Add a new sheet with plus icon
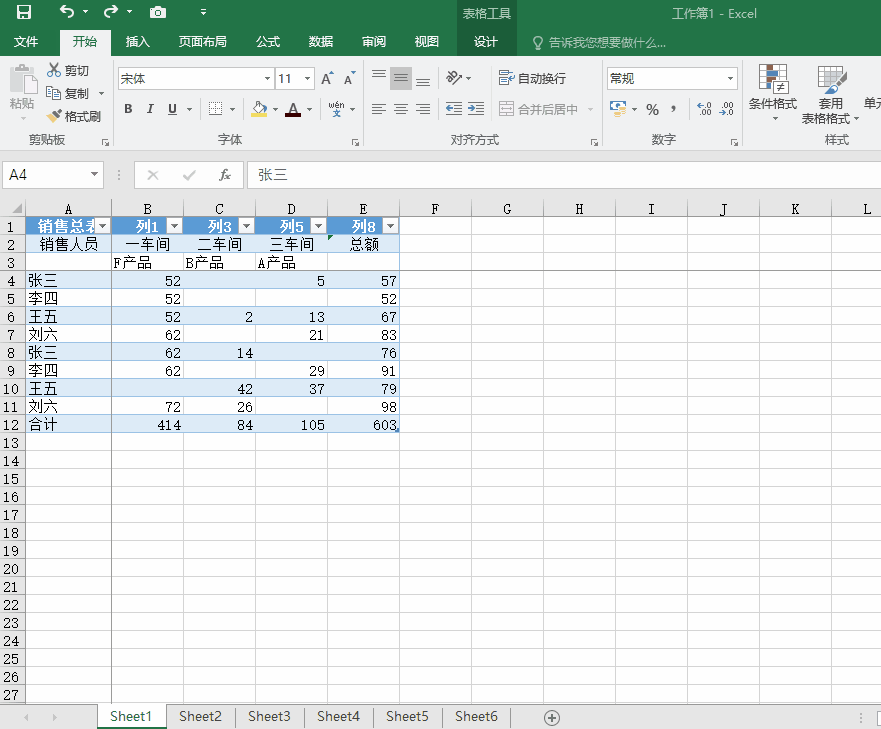This screenshot has width=881, height=729. click(x=552, y=717)
